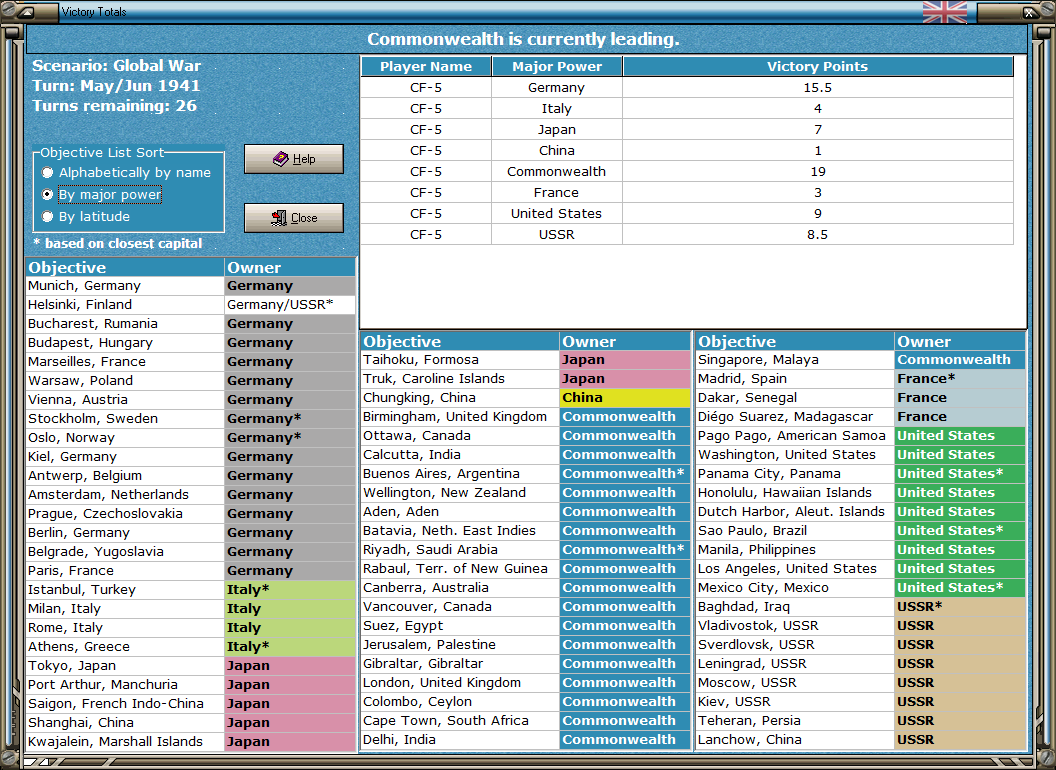This screenshot has height=770, width=1056.
Task: Click the British flag icon in title bar
Action: pos(944,11)
